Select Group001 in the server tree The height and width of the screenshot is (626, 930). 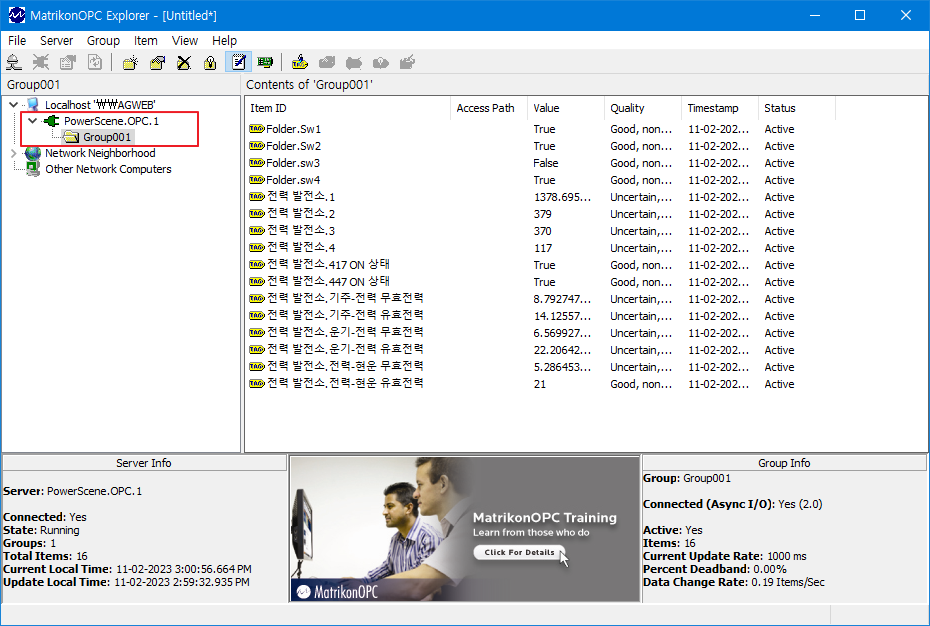[x=107, y=137]
